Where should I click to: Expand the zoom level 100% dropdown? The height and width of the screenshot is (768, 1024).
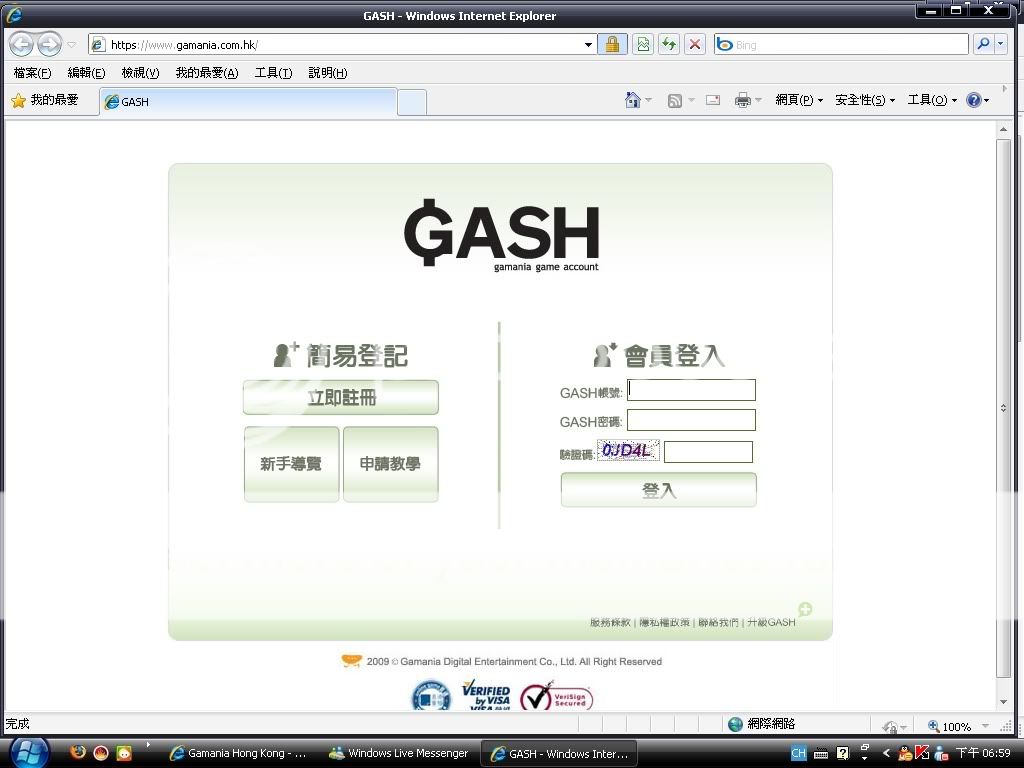click(985, 727)
